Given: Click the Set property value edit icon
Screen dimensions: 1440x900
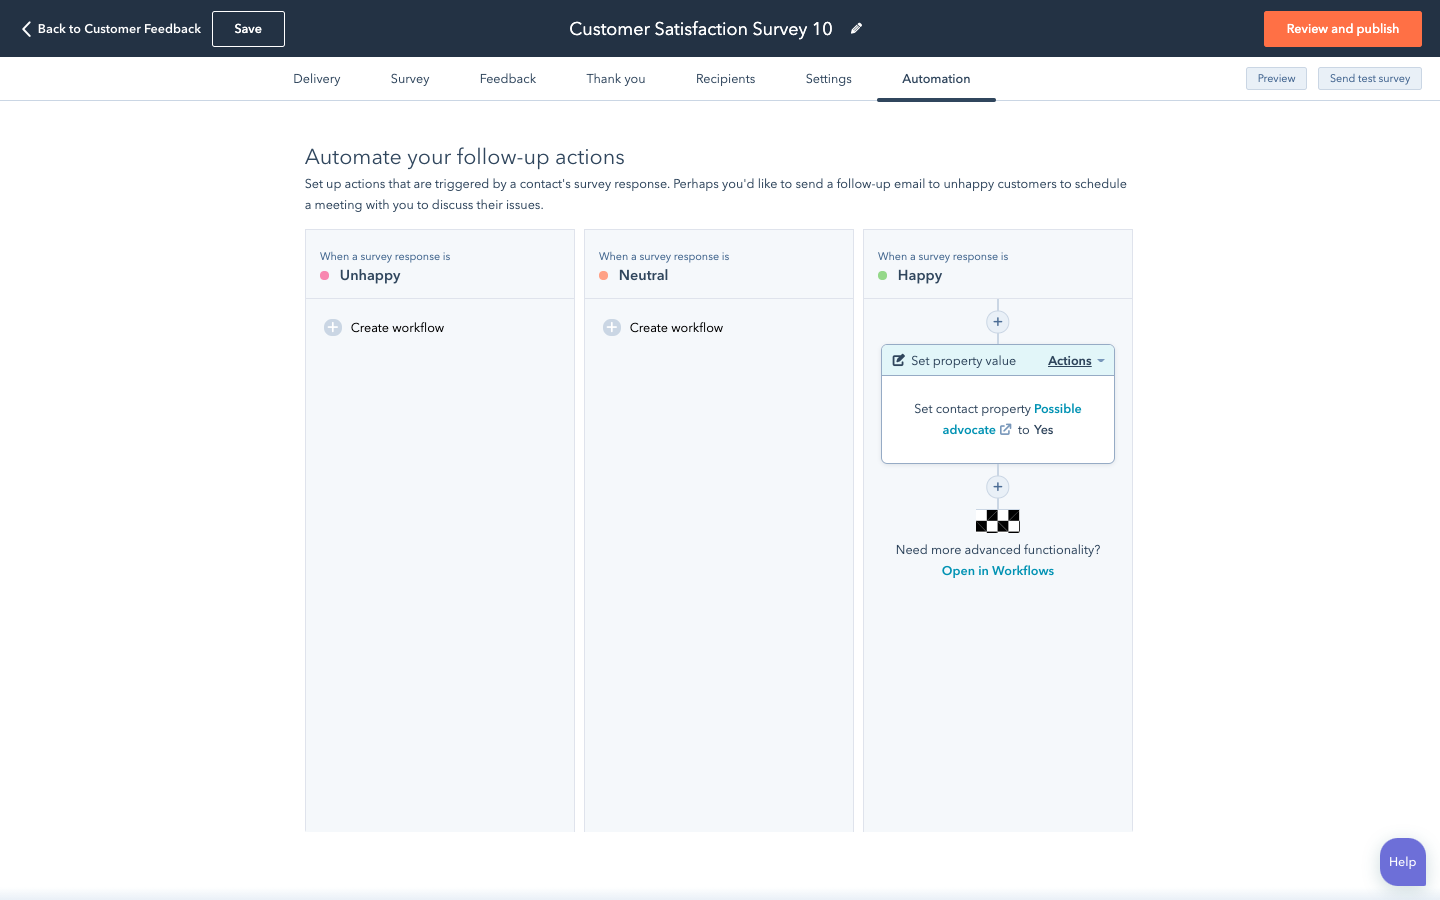Looking at the screenshot, I should [899, 361].
